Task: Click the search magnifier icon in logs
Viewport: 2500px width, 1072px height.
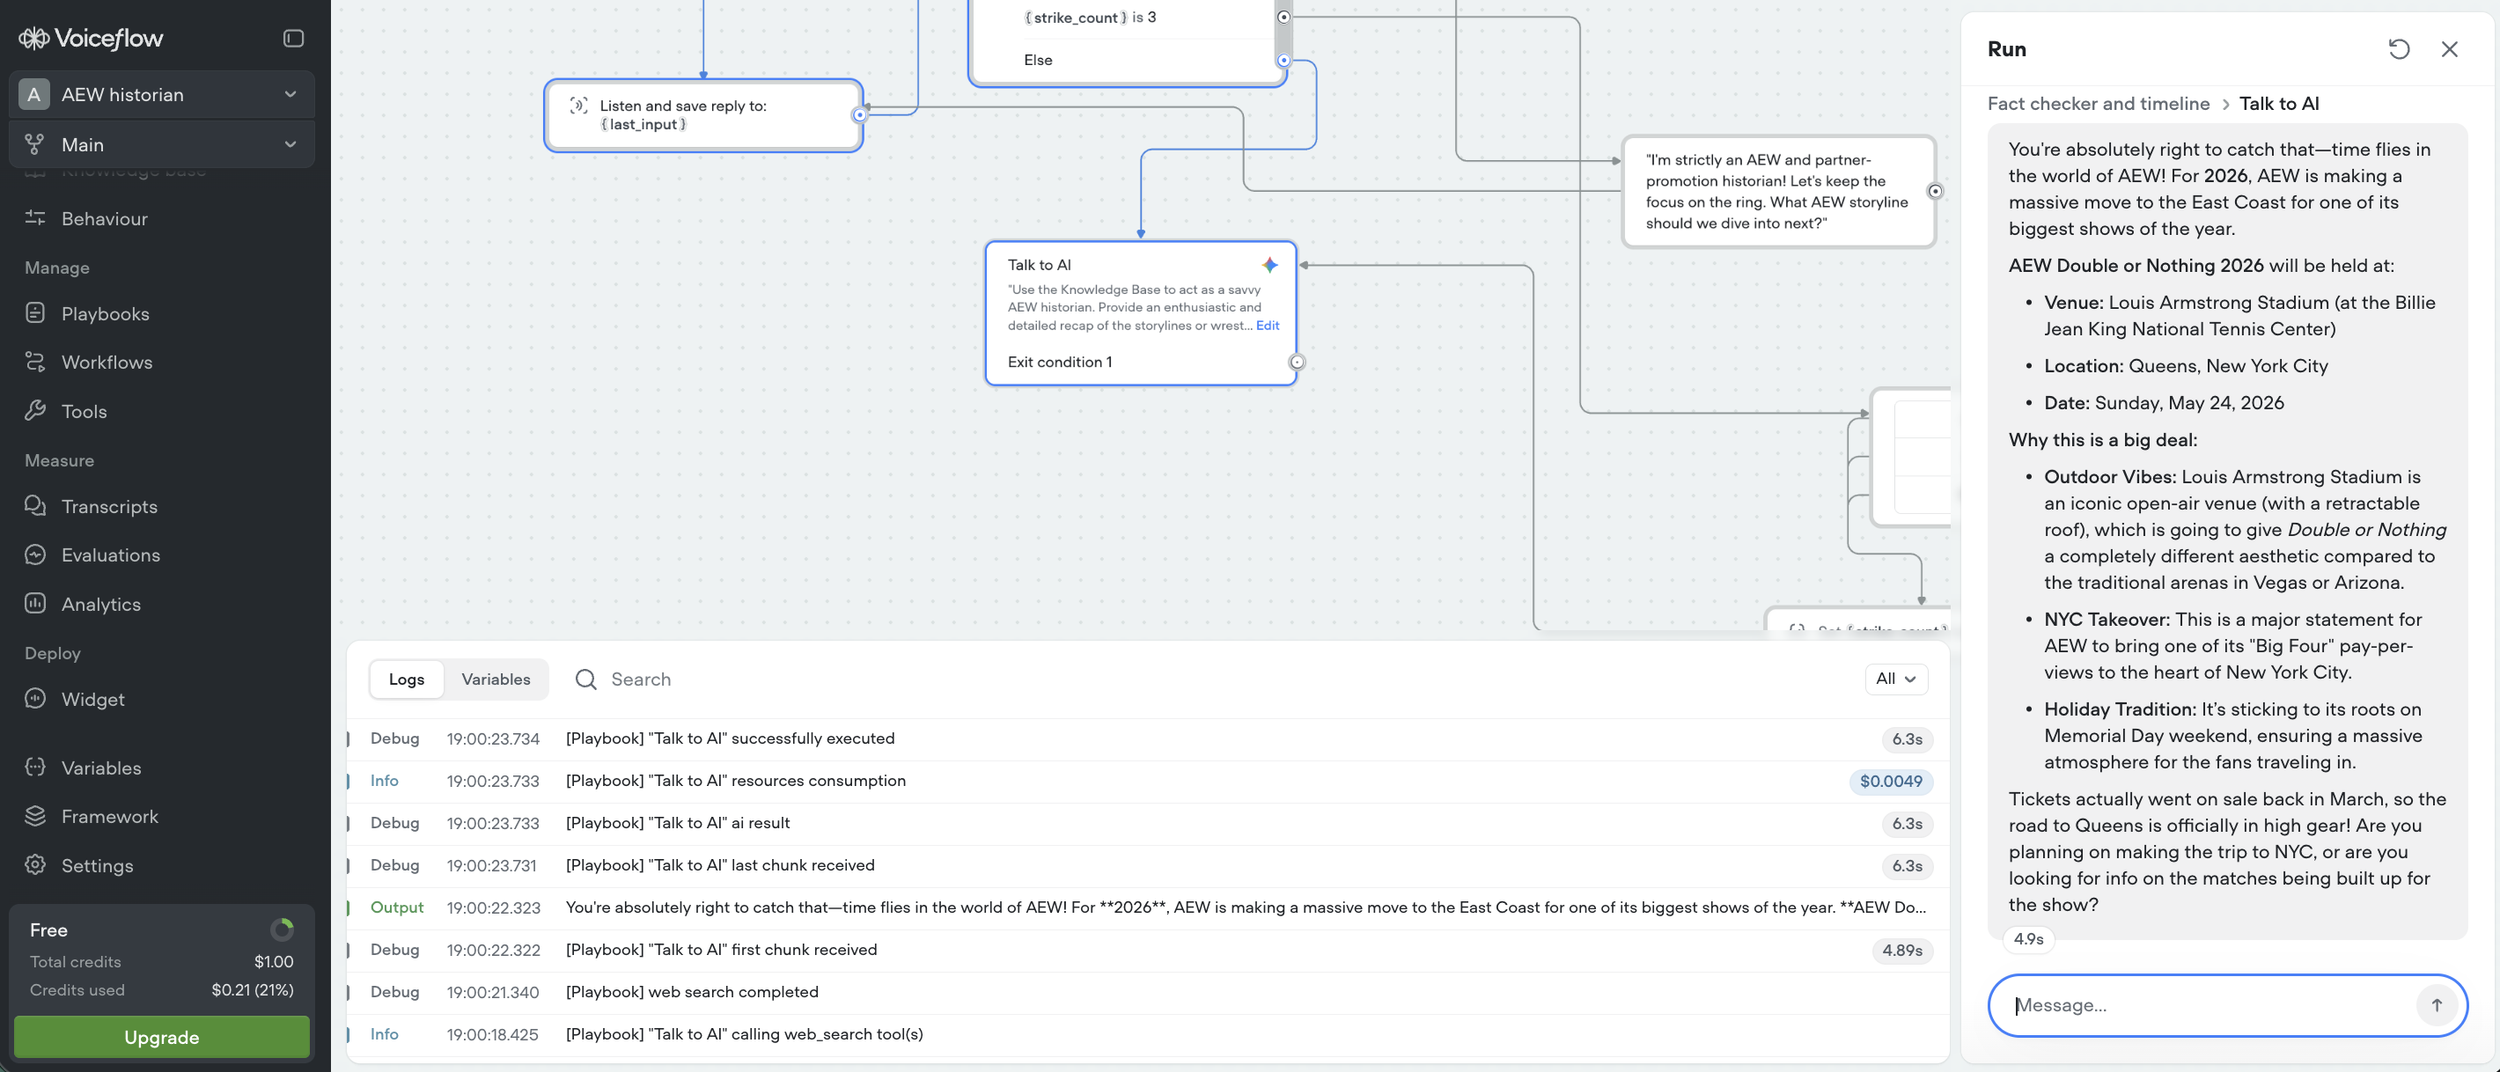Action: point(586,679)
